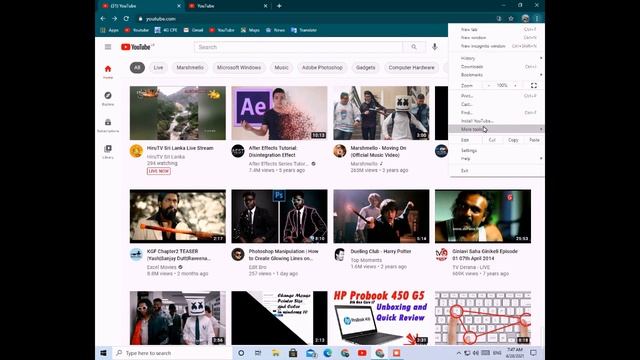The height and width of the screenshot is (360, 640).
Task: Select the All filter chip
Action: [137, 67]
